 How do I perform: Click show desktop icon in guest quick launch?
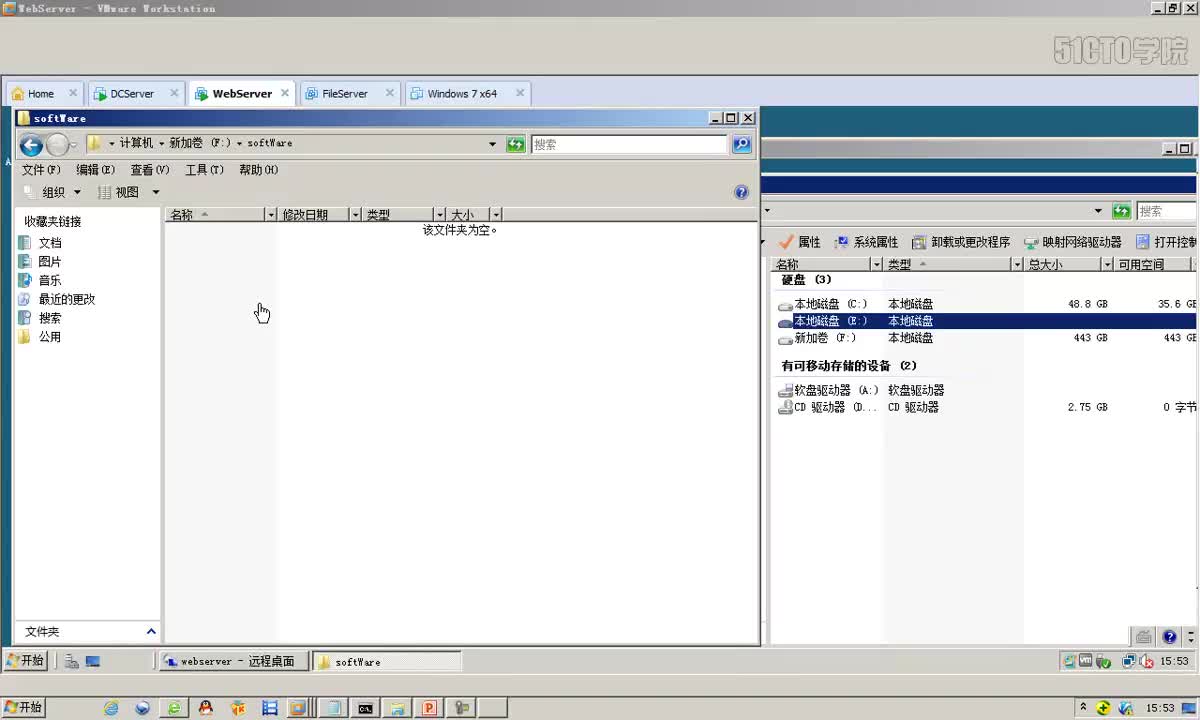point(93,661)
